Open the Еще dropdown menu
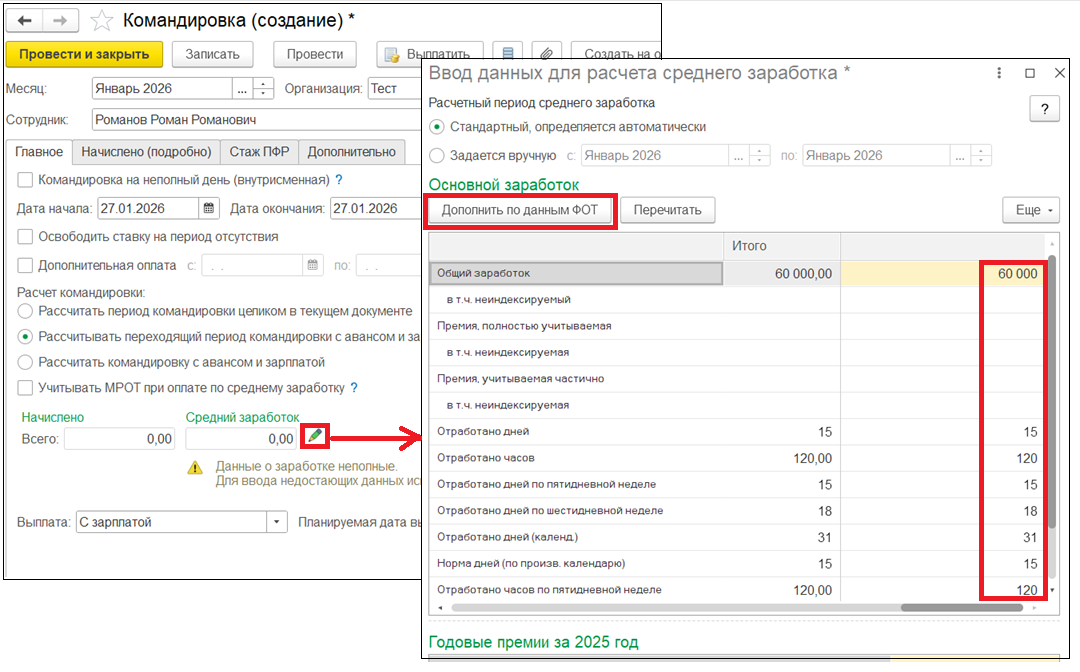The height and width of the screenshot is (672, 1080). pos(1030,210)
